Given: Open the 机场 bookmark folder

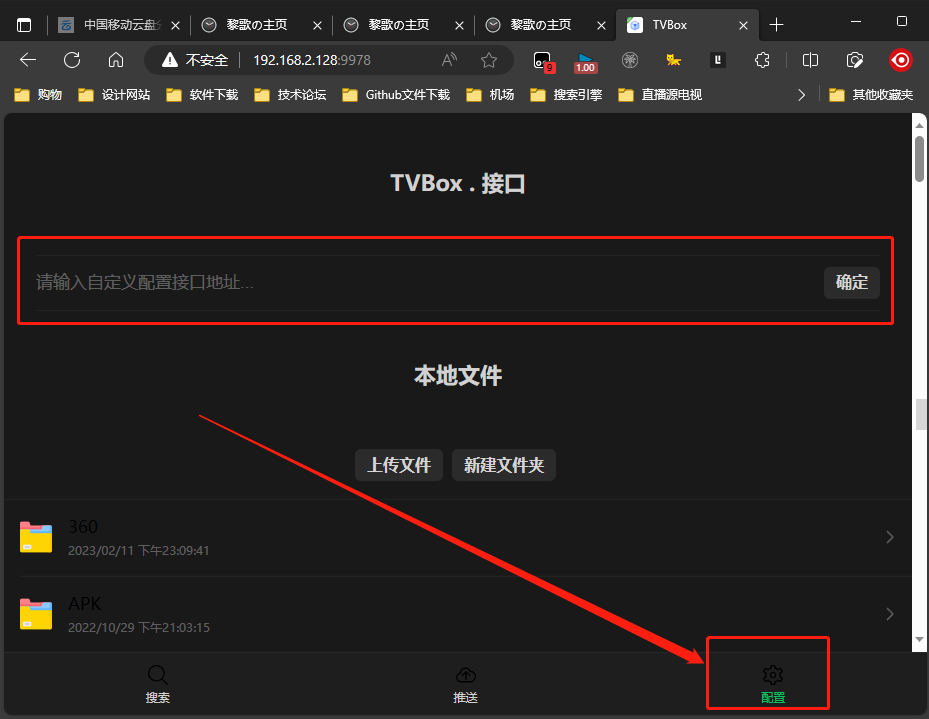Looking at the screenshot, I should 490,95.
